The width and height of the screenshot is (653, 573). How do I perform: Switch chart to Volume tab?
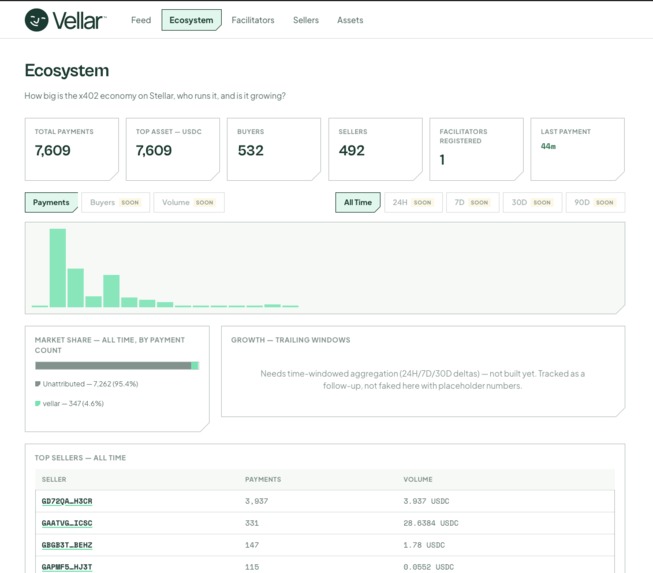pyautogui.click(x=189, y=202)
